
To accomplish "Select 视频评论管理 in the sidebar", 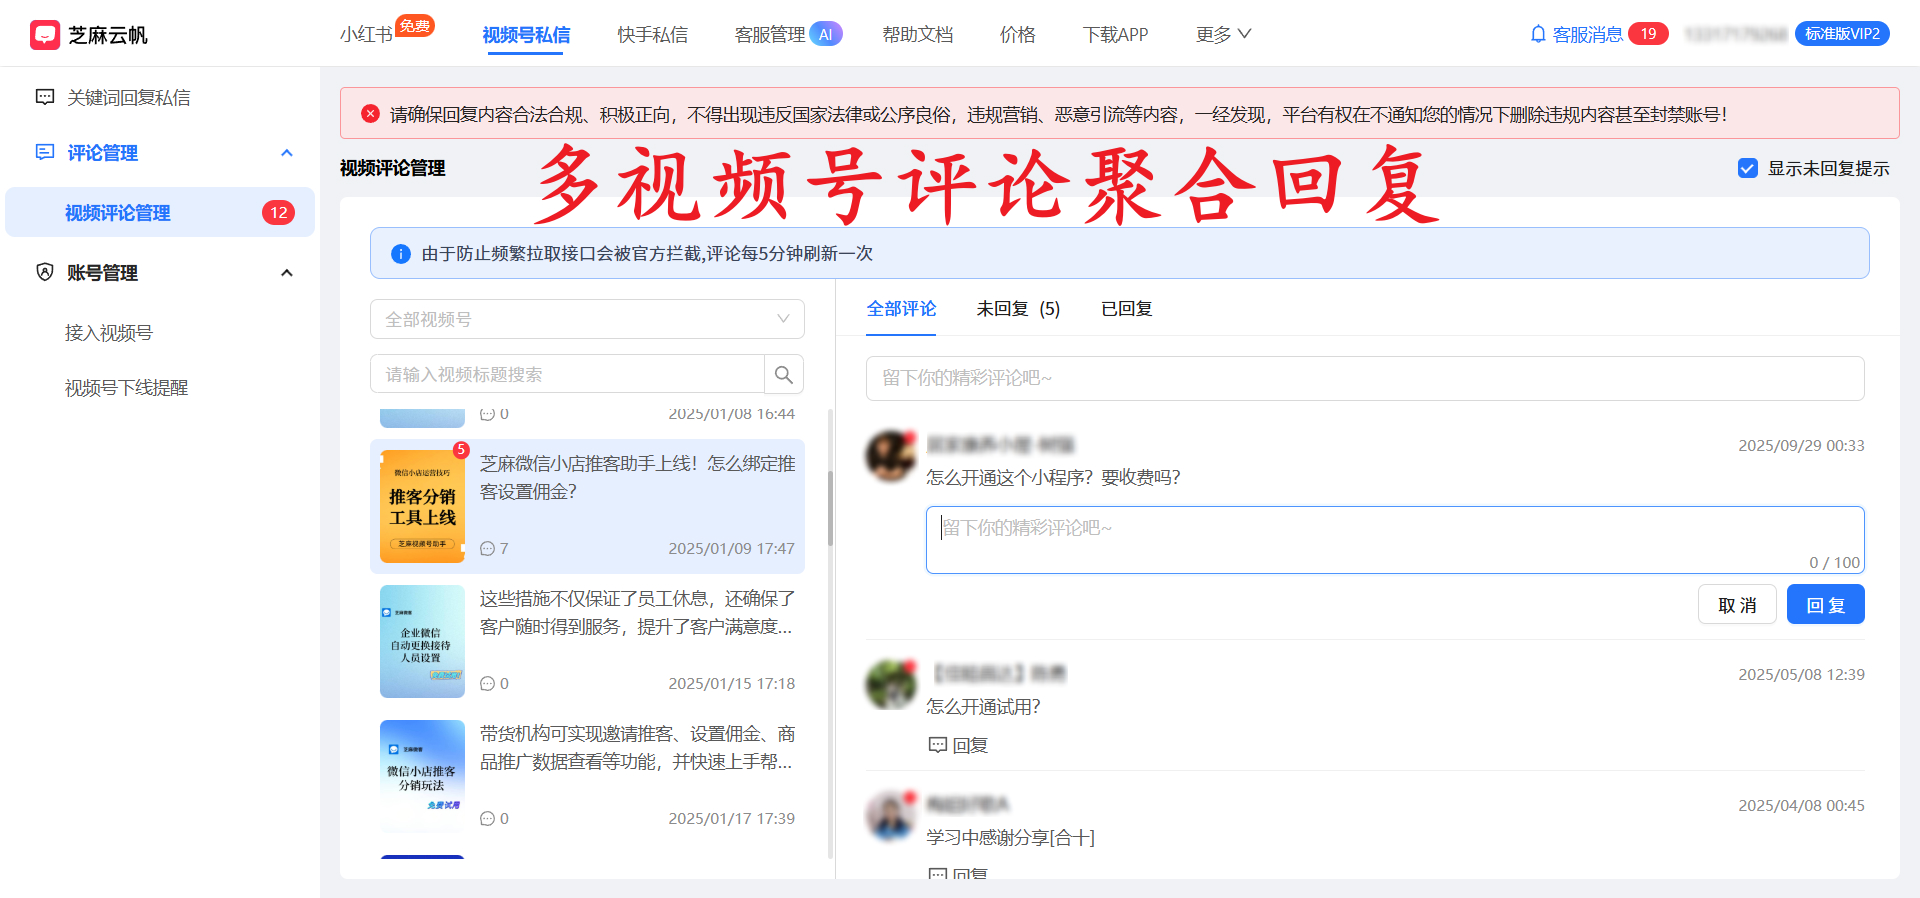I will 160,212.
